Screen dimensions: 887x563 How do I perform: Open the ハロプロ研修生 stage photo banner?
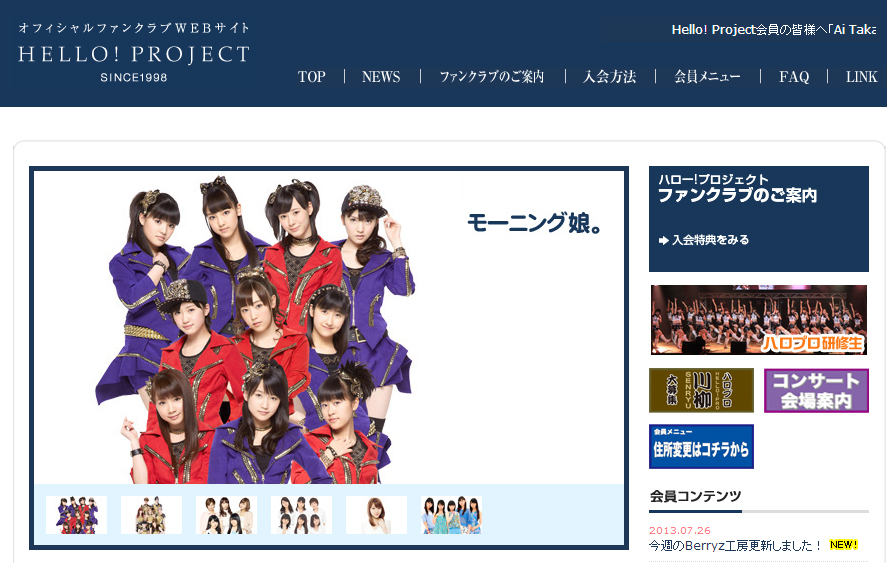point(758,320)
